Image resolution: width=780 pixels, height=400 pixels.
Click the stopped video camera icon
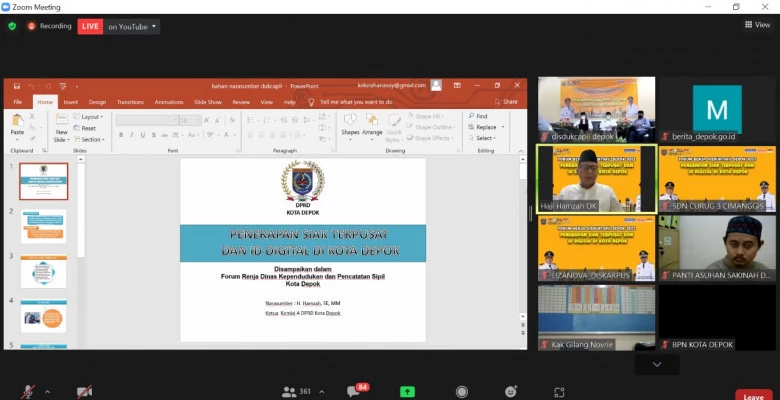click(84, 392)
